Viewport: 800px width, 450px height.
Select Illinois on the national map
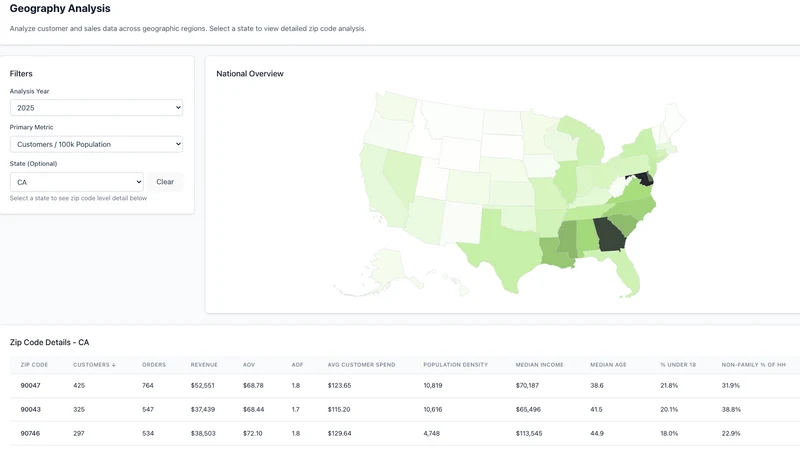tap(565, 181)
